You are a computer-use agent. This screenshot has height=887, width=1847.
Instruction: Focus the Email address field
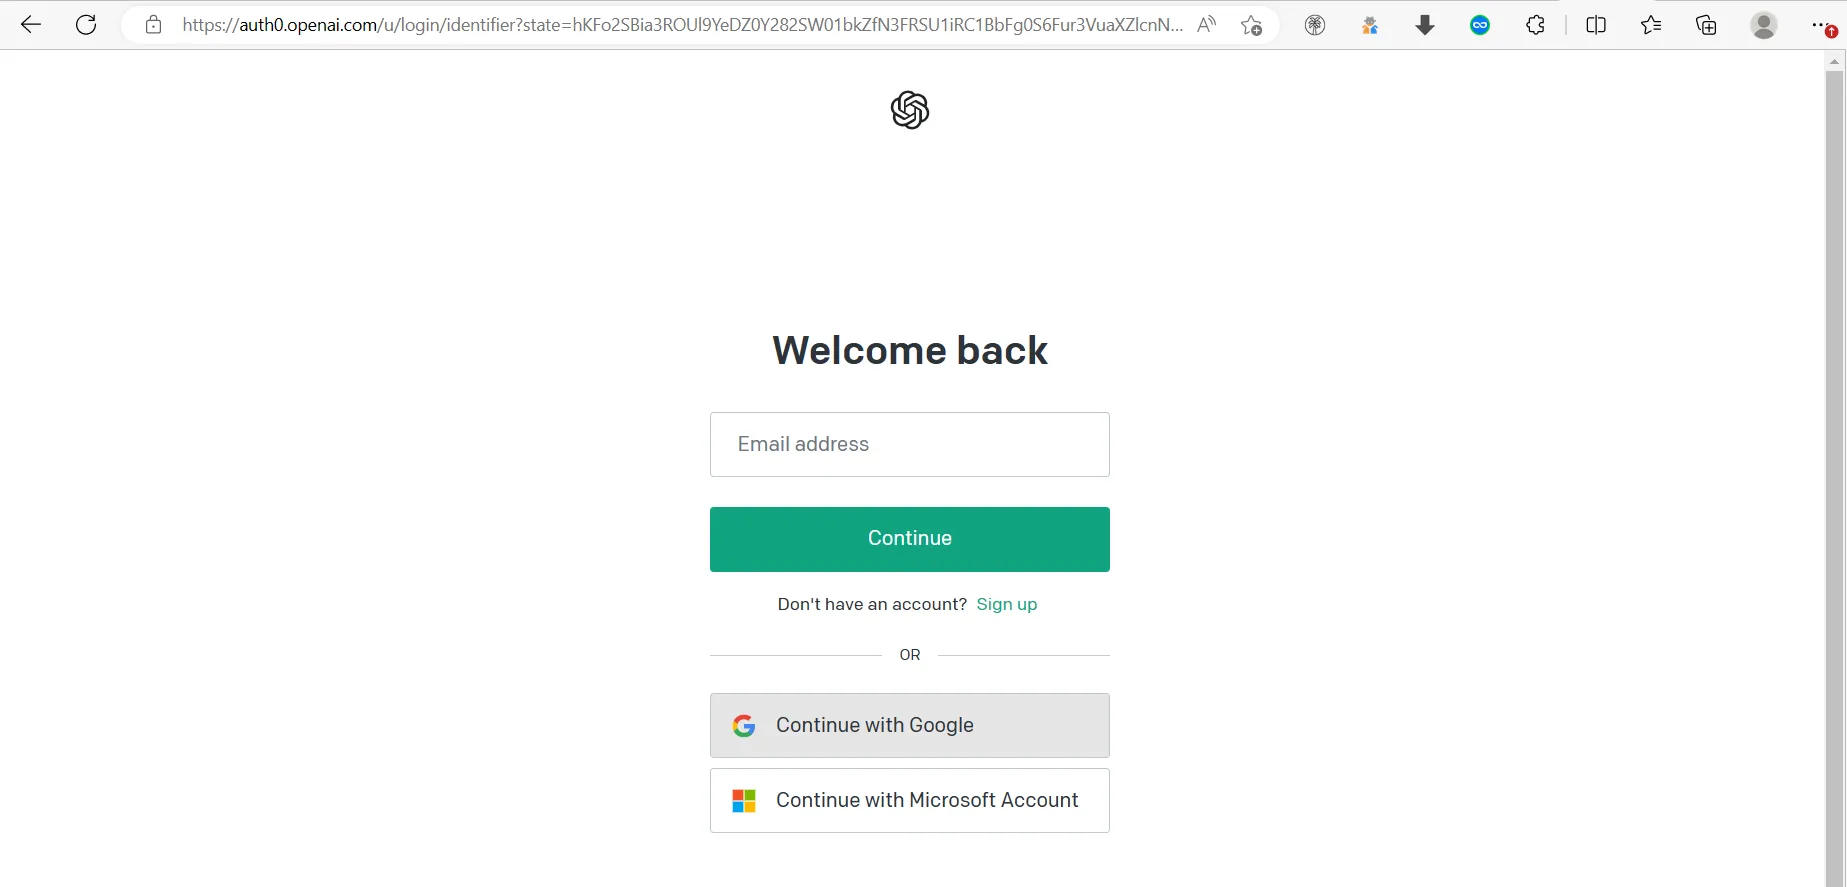click(x=910, y=444)
